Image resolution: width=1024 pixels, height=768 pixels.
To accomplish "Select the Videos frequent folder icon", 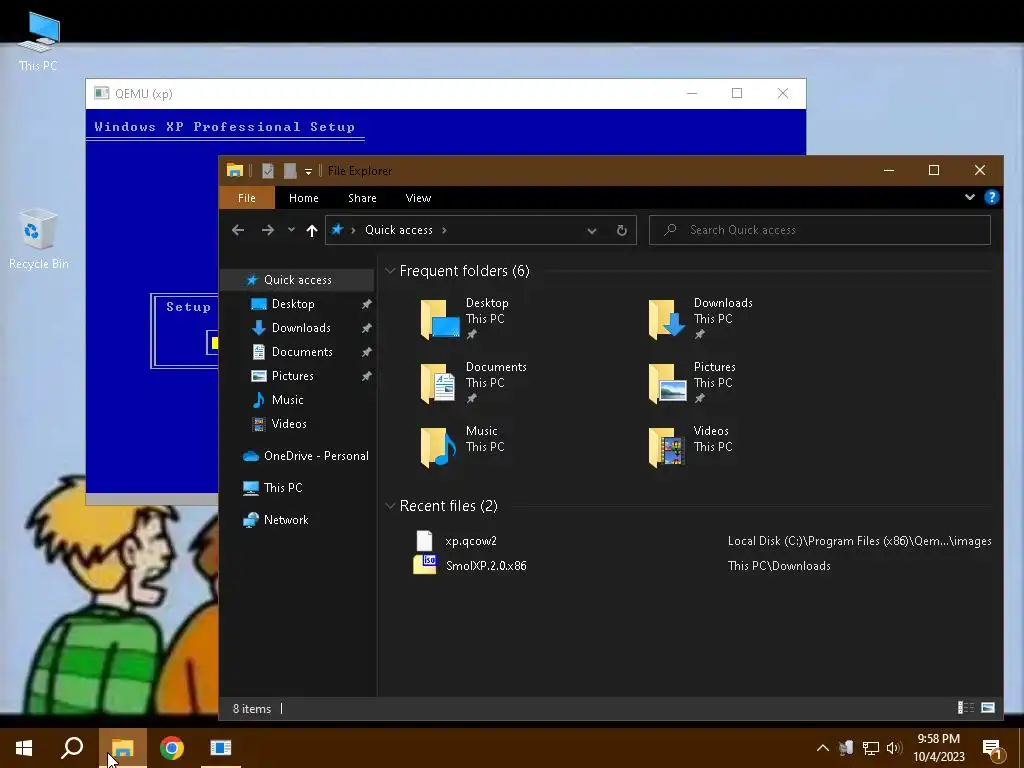I will click(667, 447).
